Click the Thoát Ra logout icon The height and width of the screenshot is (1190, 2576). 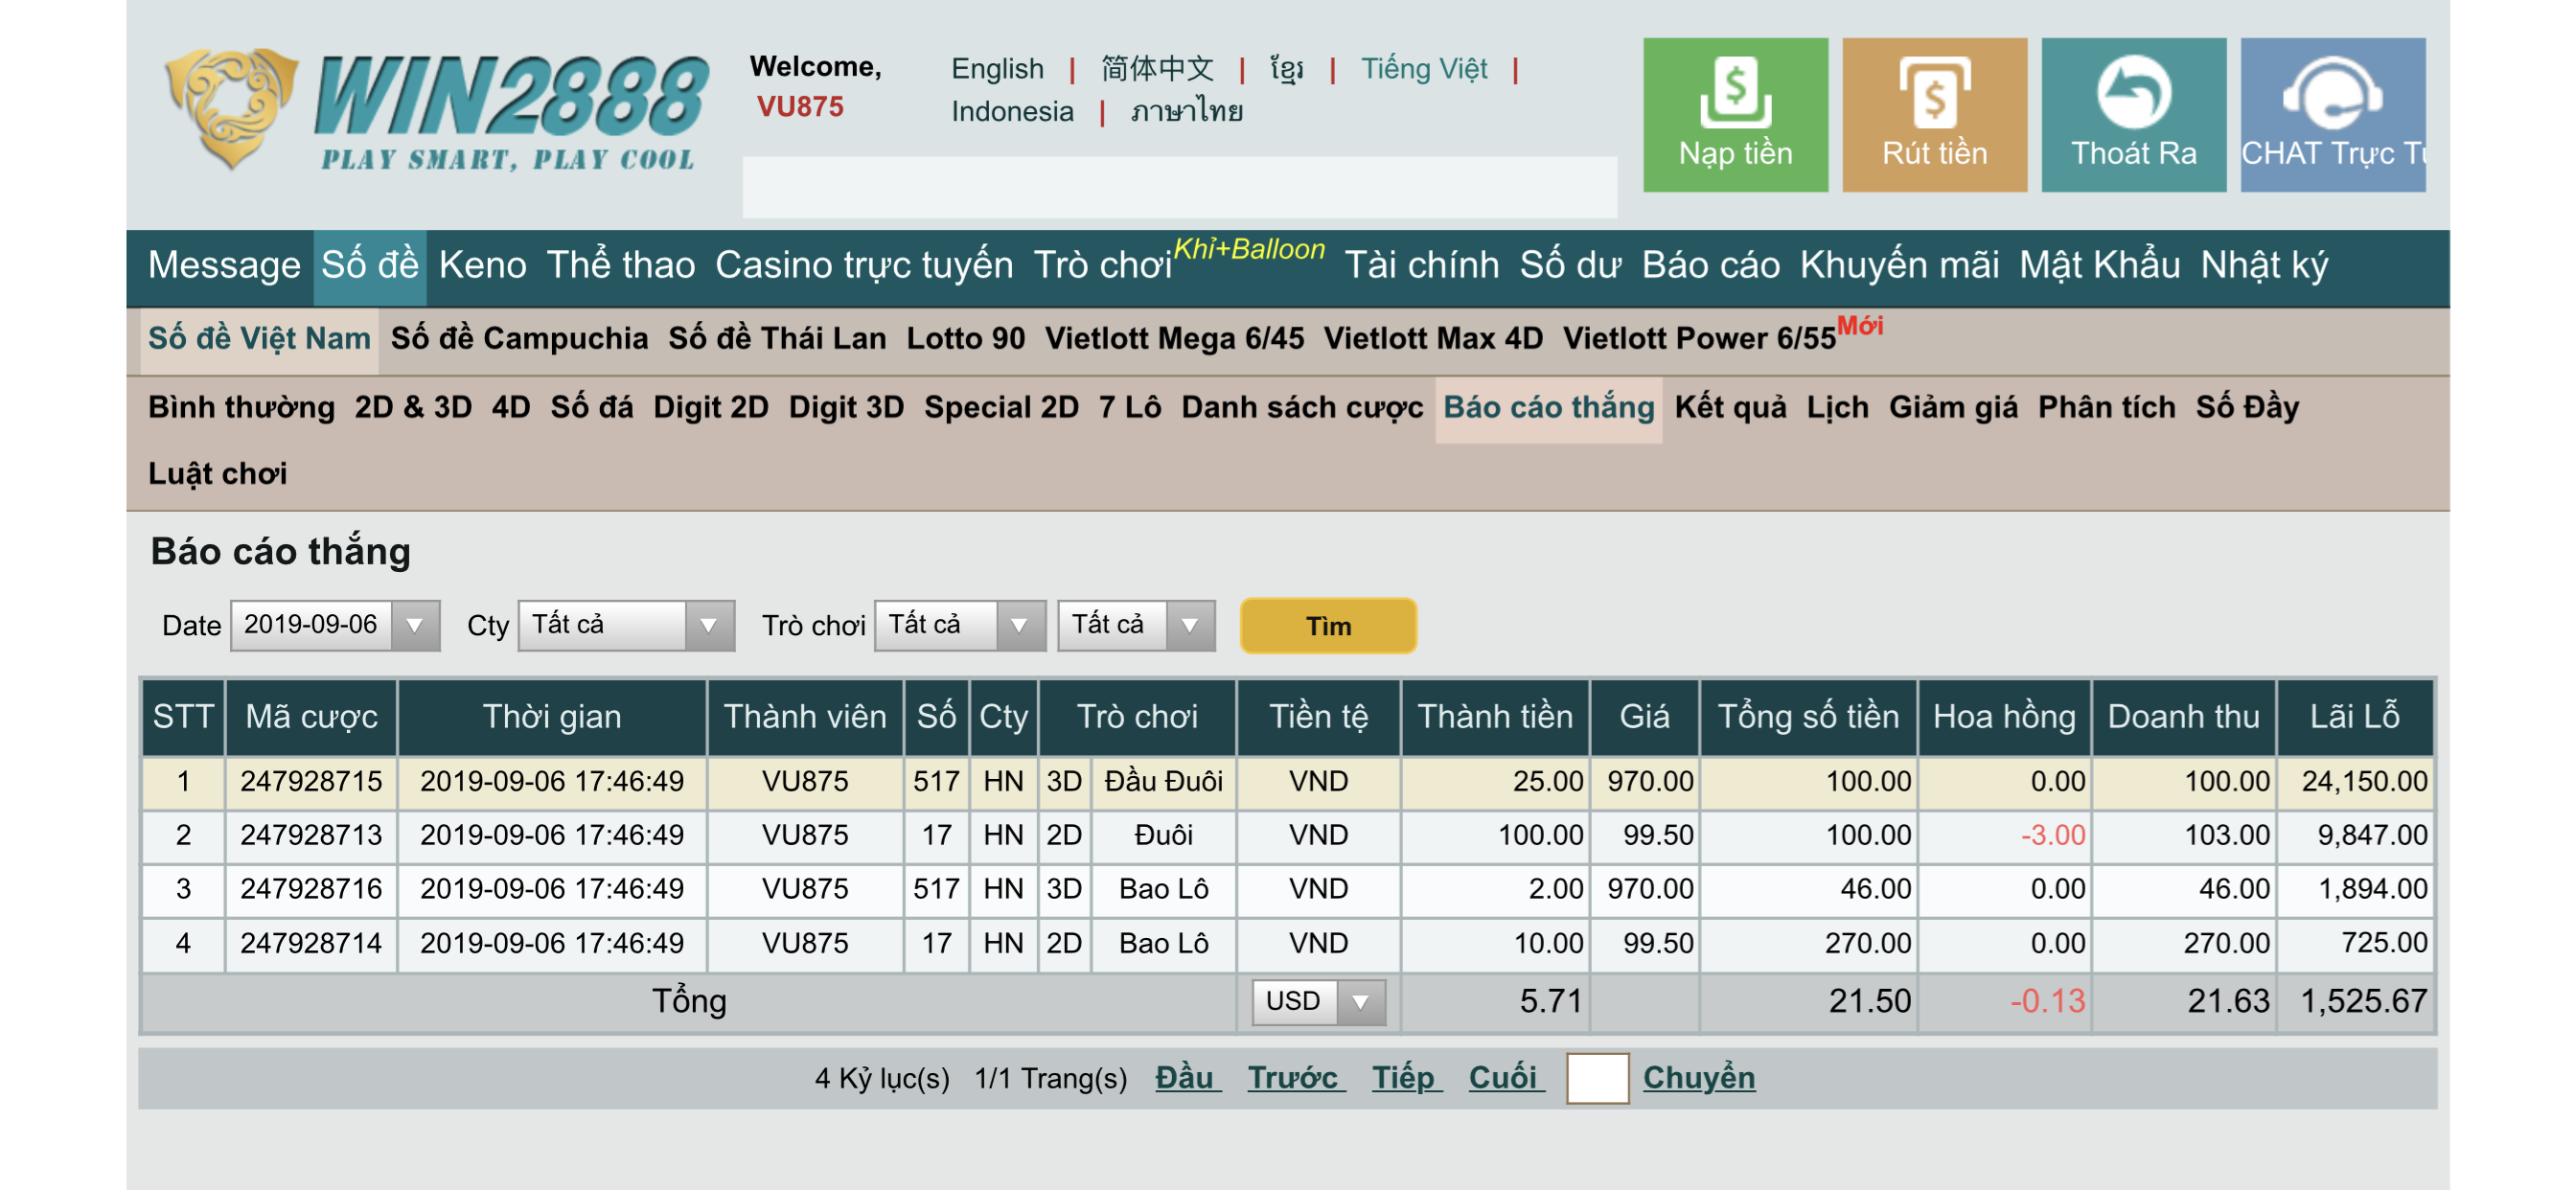point(2133,114)
